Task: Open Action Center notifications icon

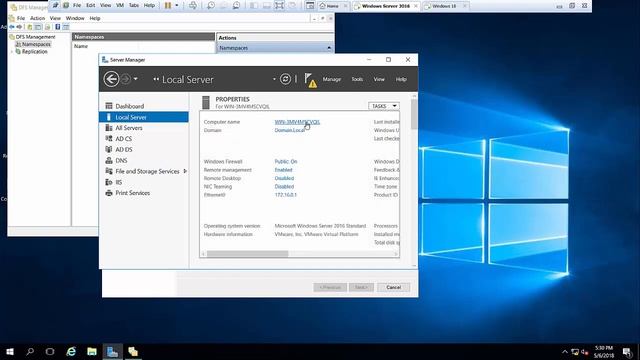Action: pyautogui.click(x=627, y=352)
